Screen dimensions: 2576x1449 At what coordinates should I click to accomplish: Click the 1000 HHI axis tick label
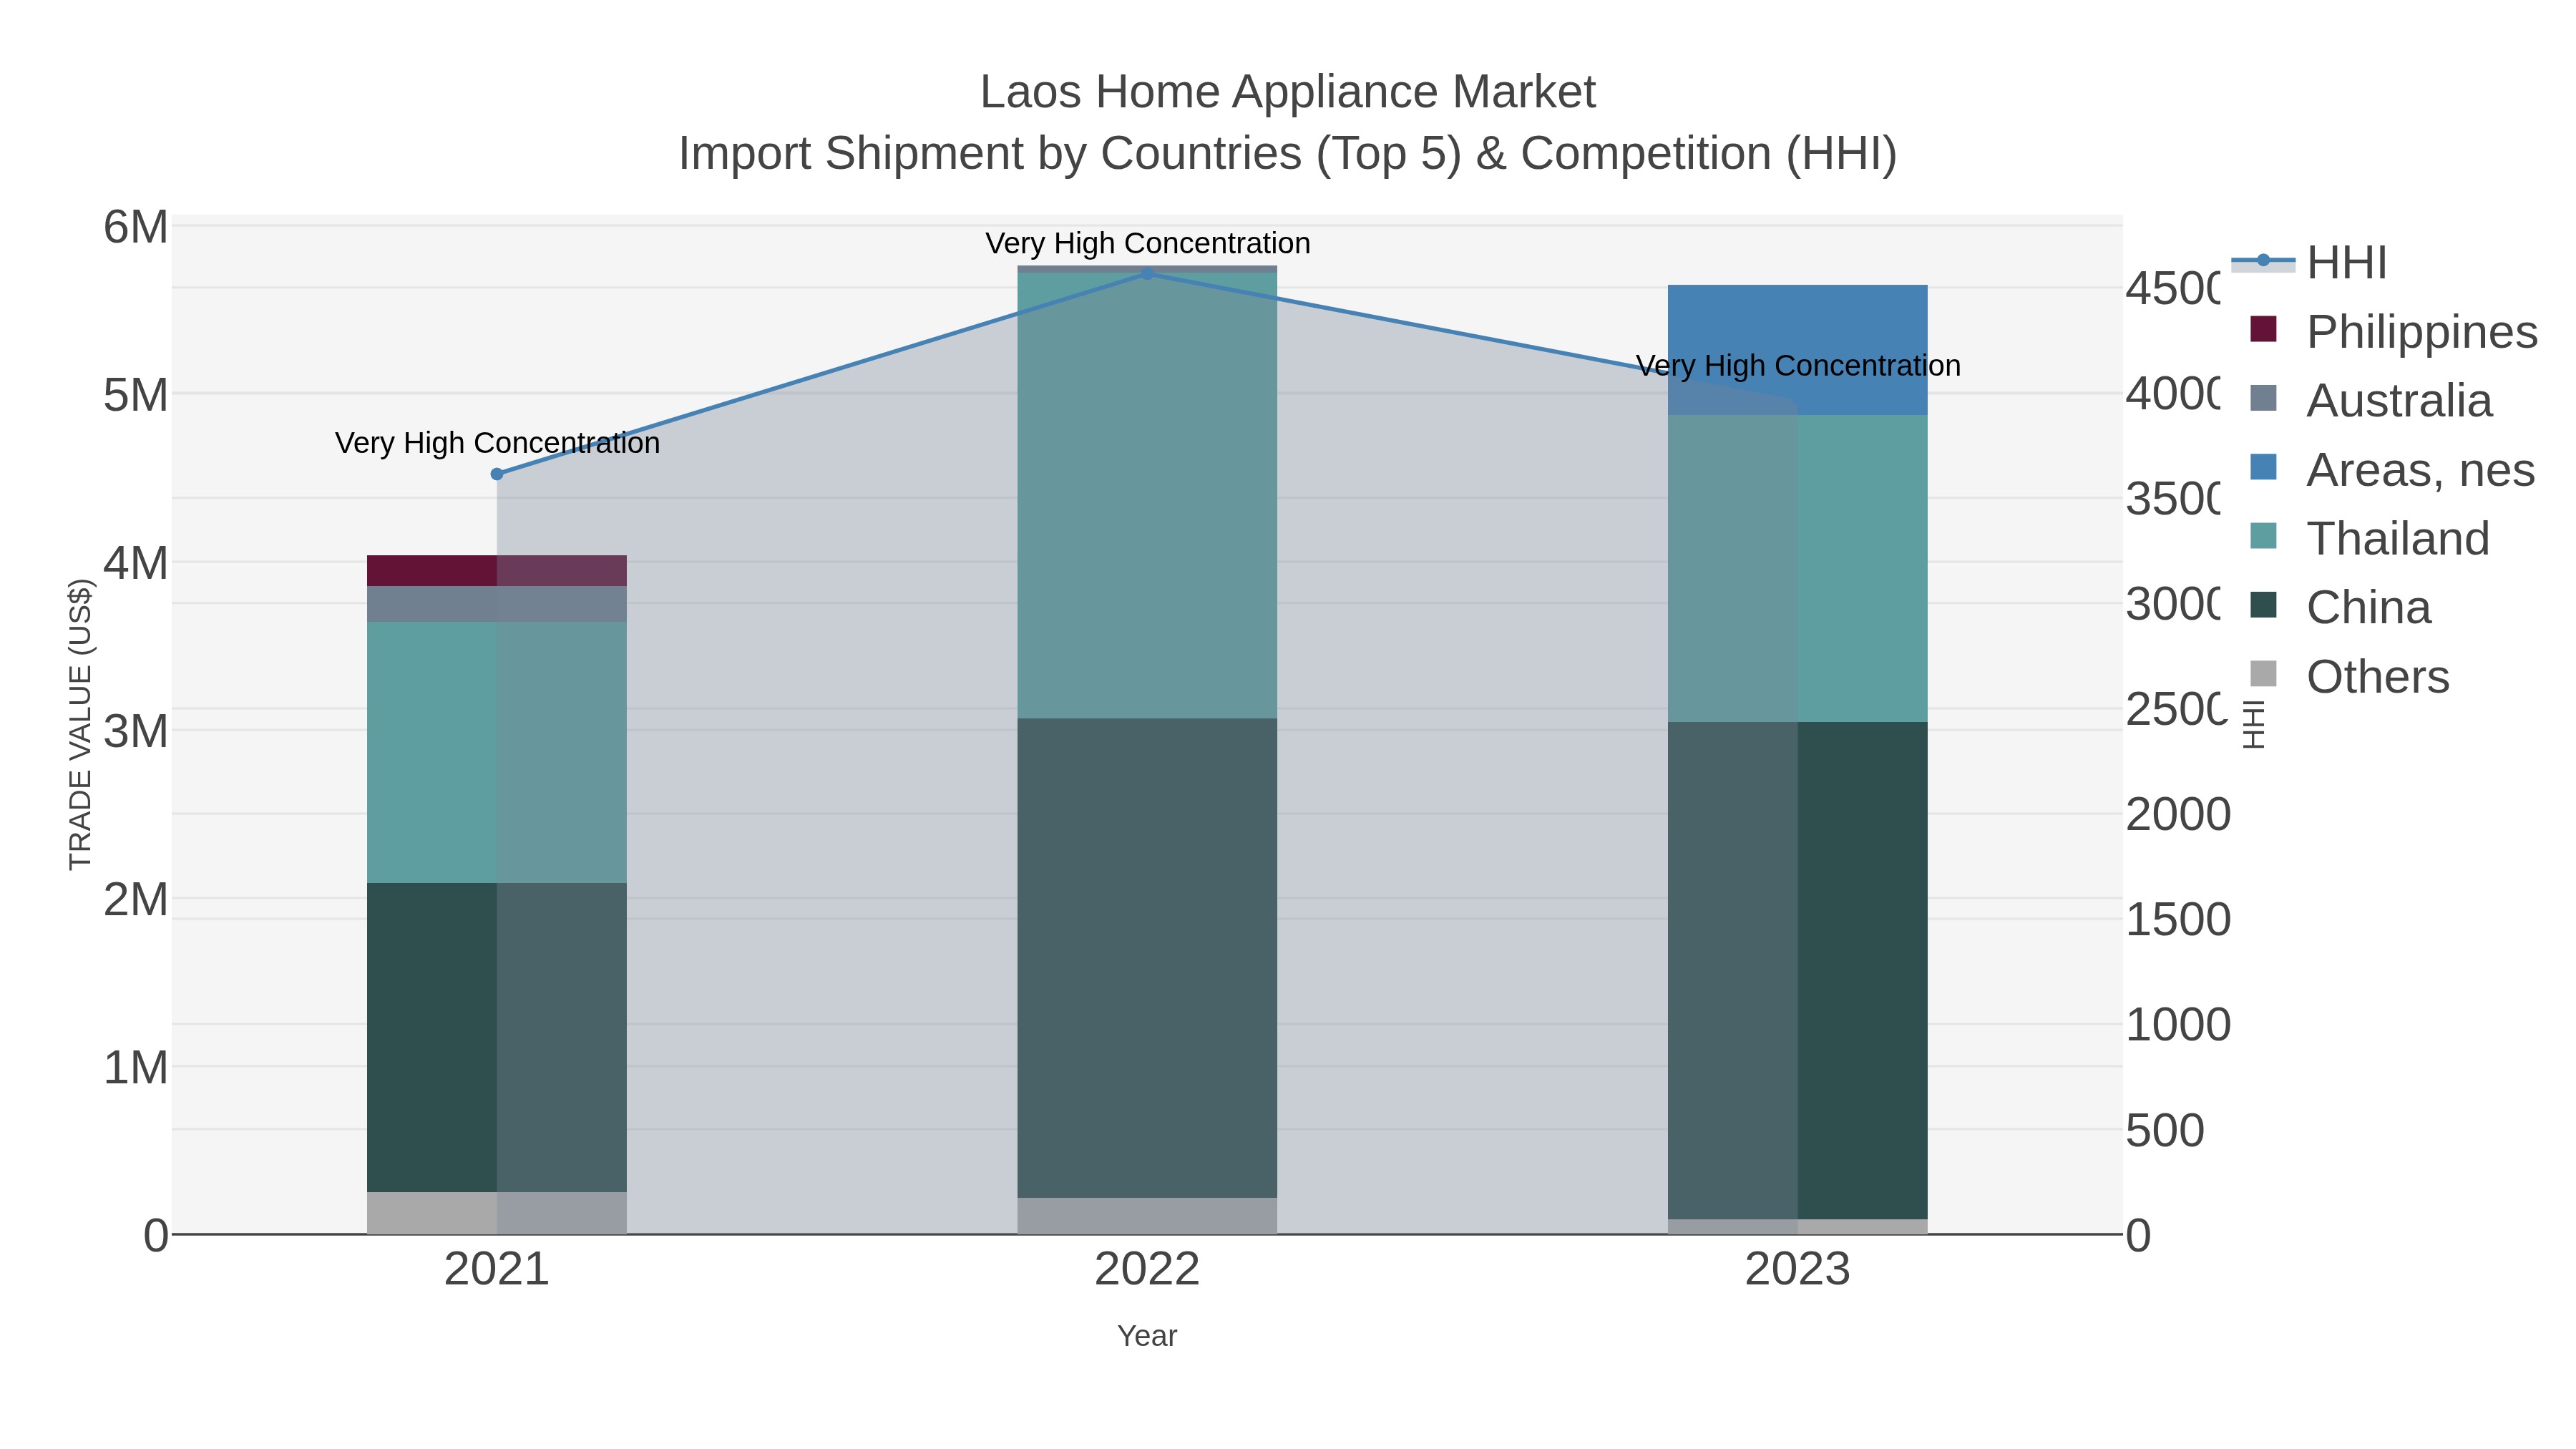coord(2178,1025)
